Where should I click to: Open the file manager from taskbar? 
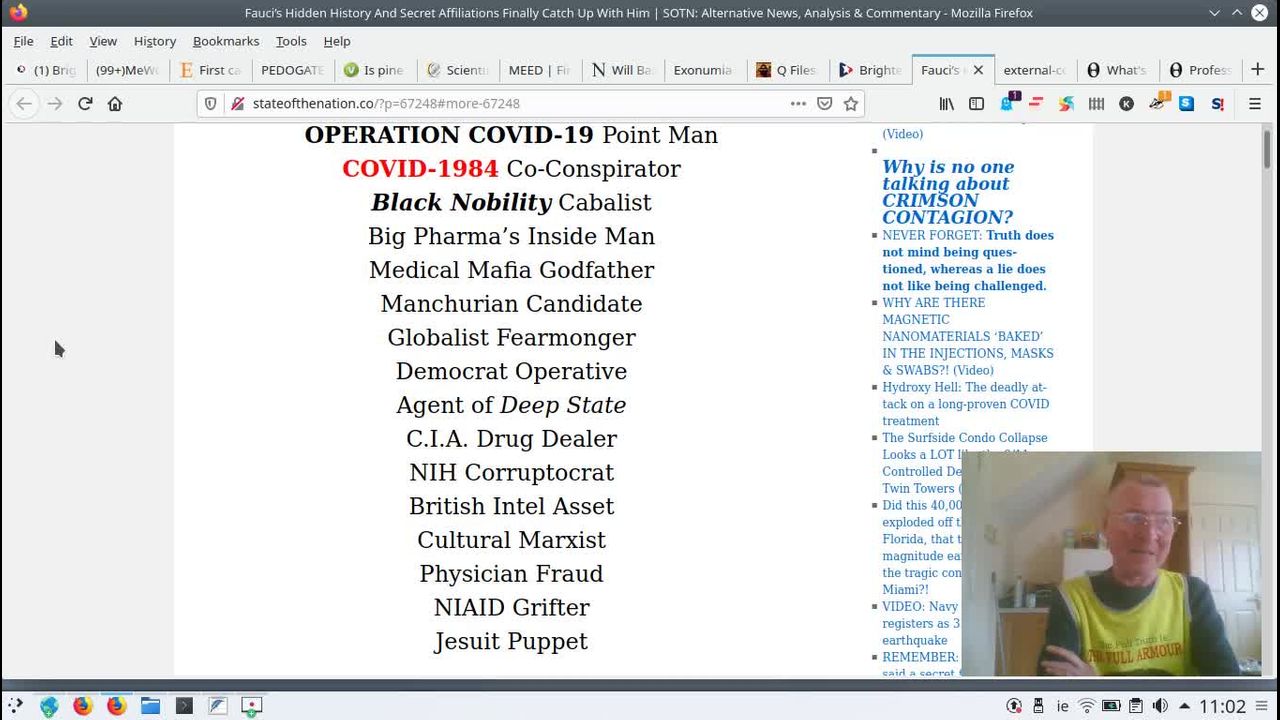click(x=150, y=706)
